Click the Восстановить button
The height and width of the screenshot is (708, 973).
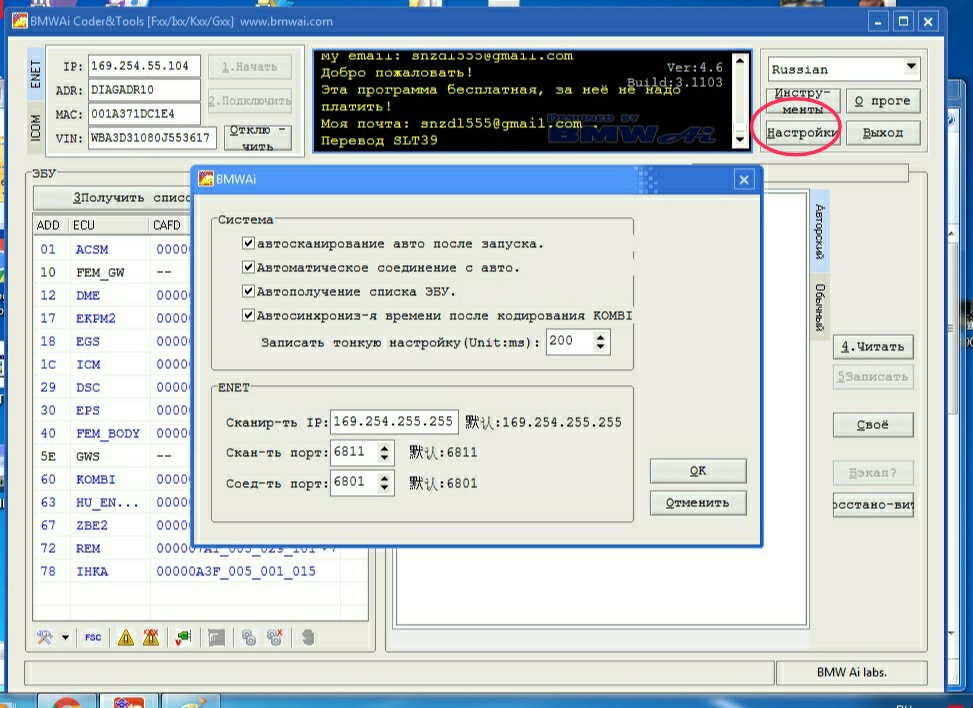(x=873, y=504)
